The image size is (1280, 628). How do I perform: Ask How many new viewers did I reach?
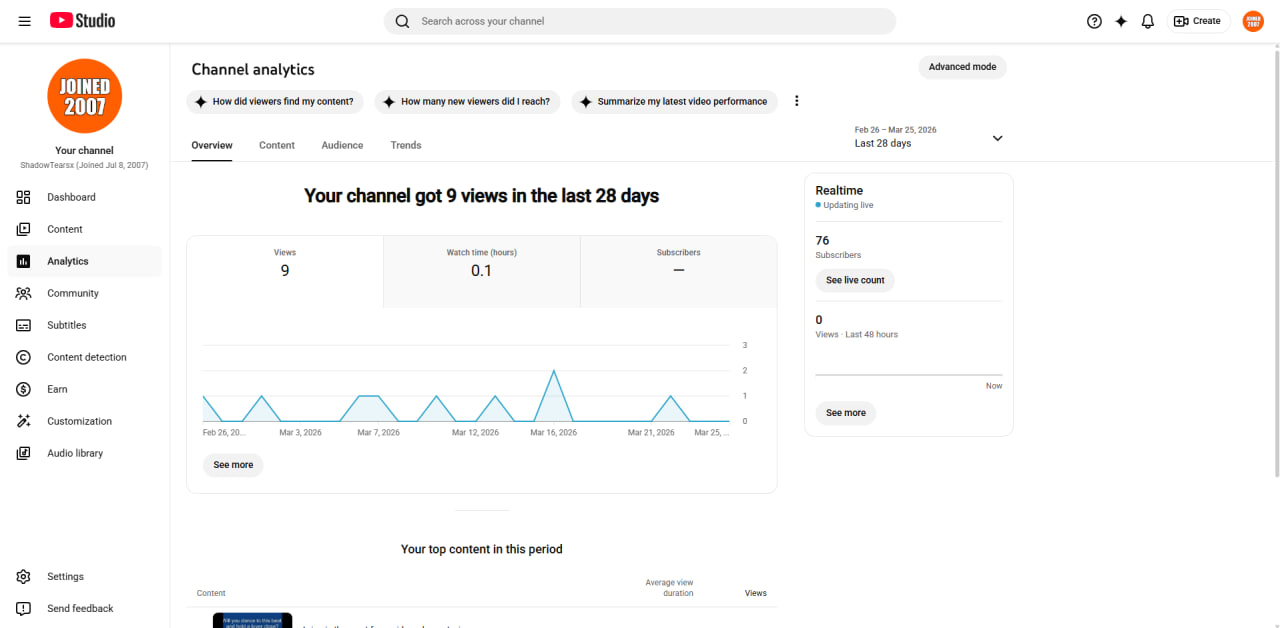tap(467, 101)
